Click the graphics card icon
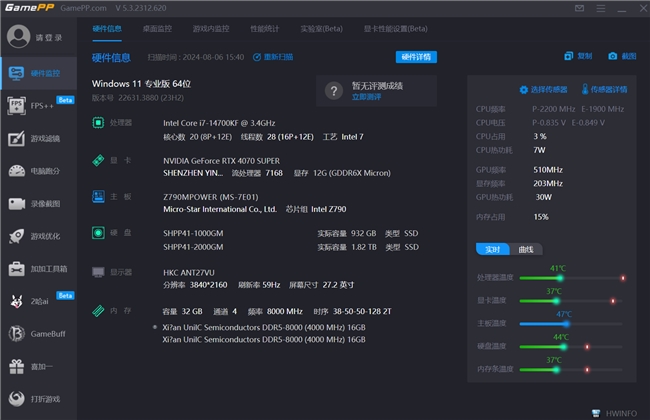This screenshot has height=420, width=650. coord(98,160)
